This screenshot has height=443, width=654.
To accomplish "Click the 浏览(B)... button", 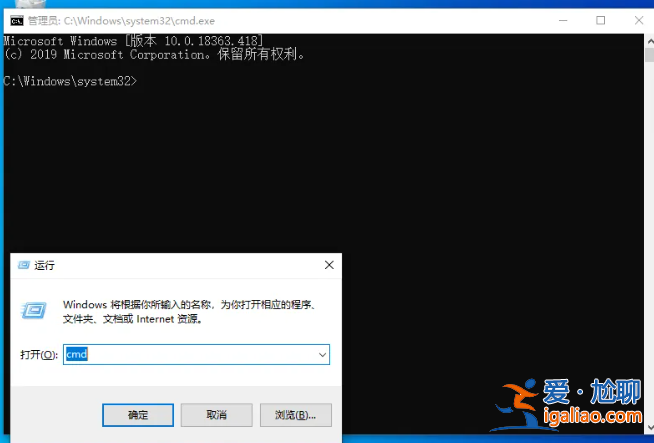I will [x=296, y=415].
